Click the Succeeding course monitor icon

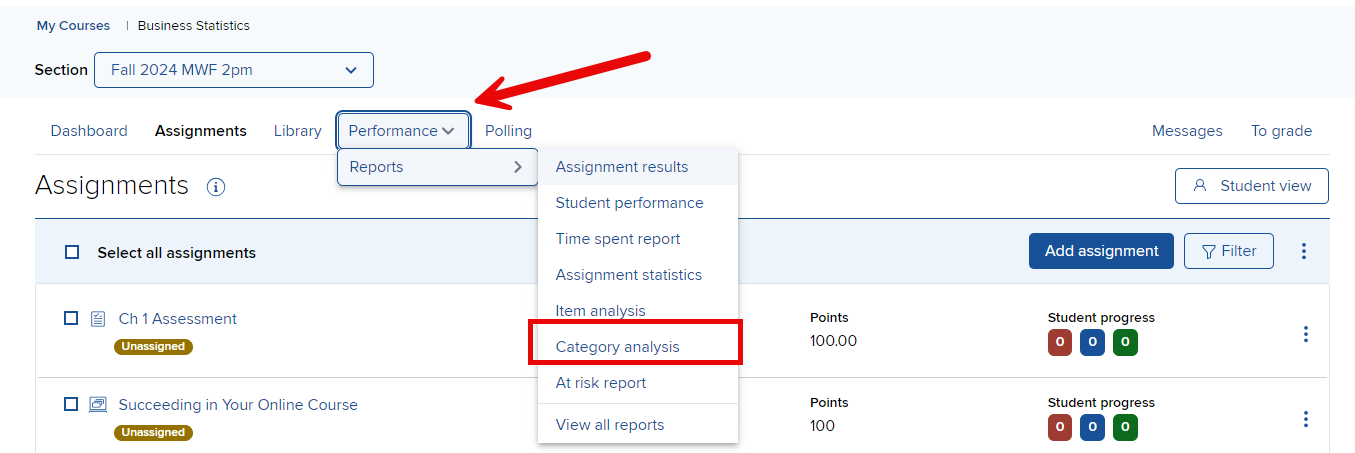coord(97,405)
